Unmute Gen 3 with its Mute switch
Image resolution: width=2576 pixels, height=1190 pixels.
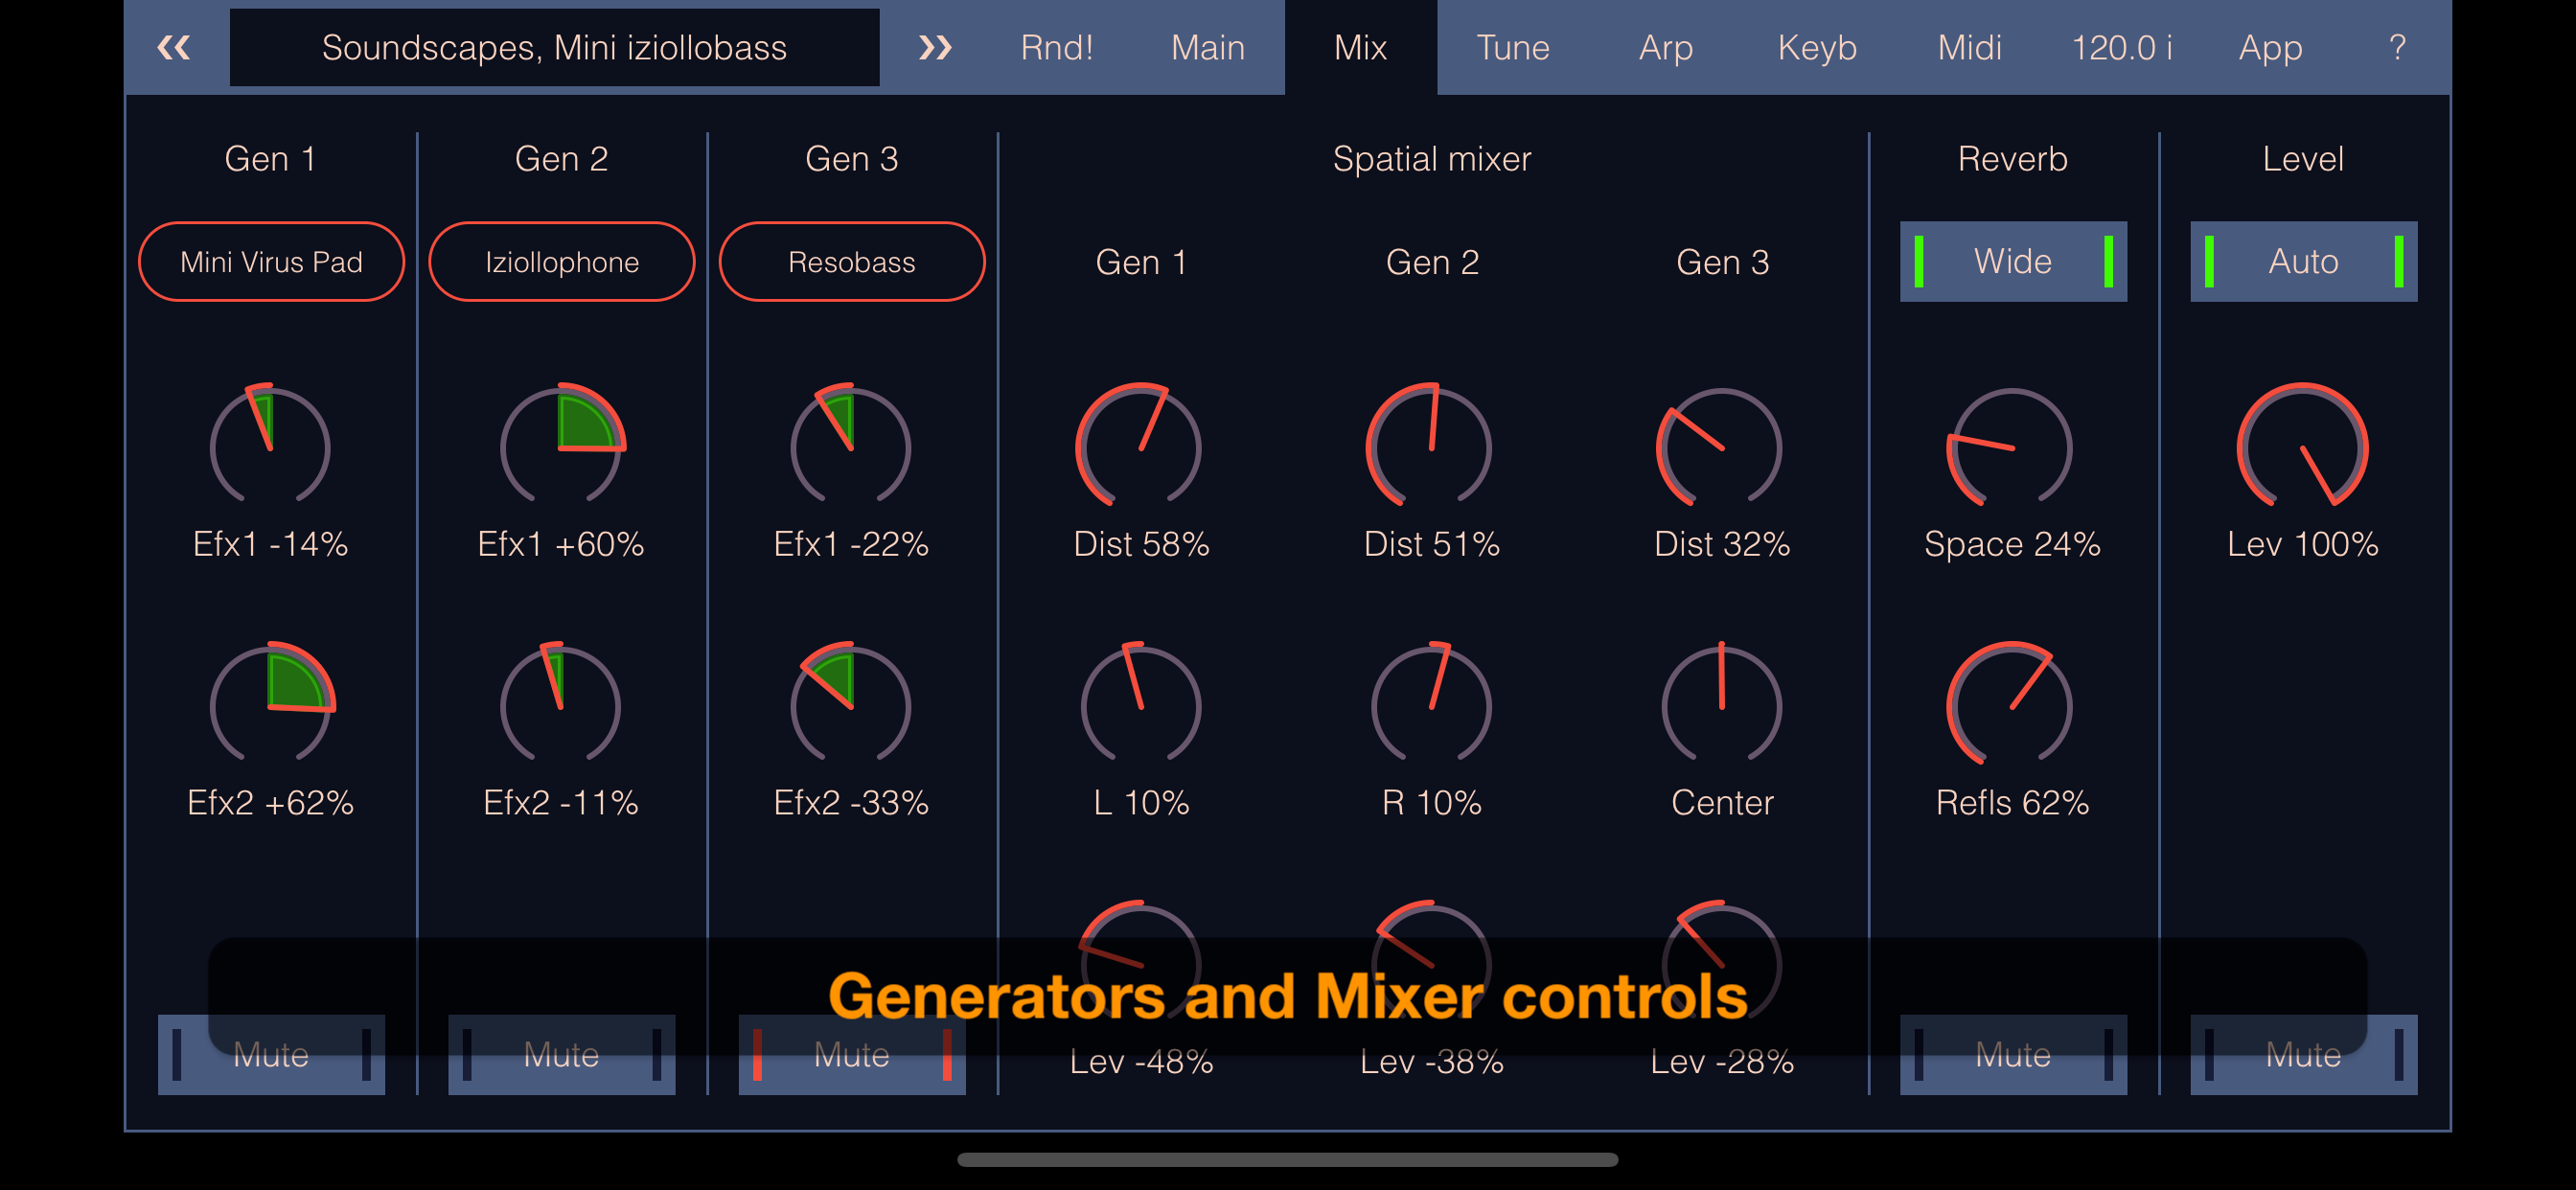pos(851,1053)
